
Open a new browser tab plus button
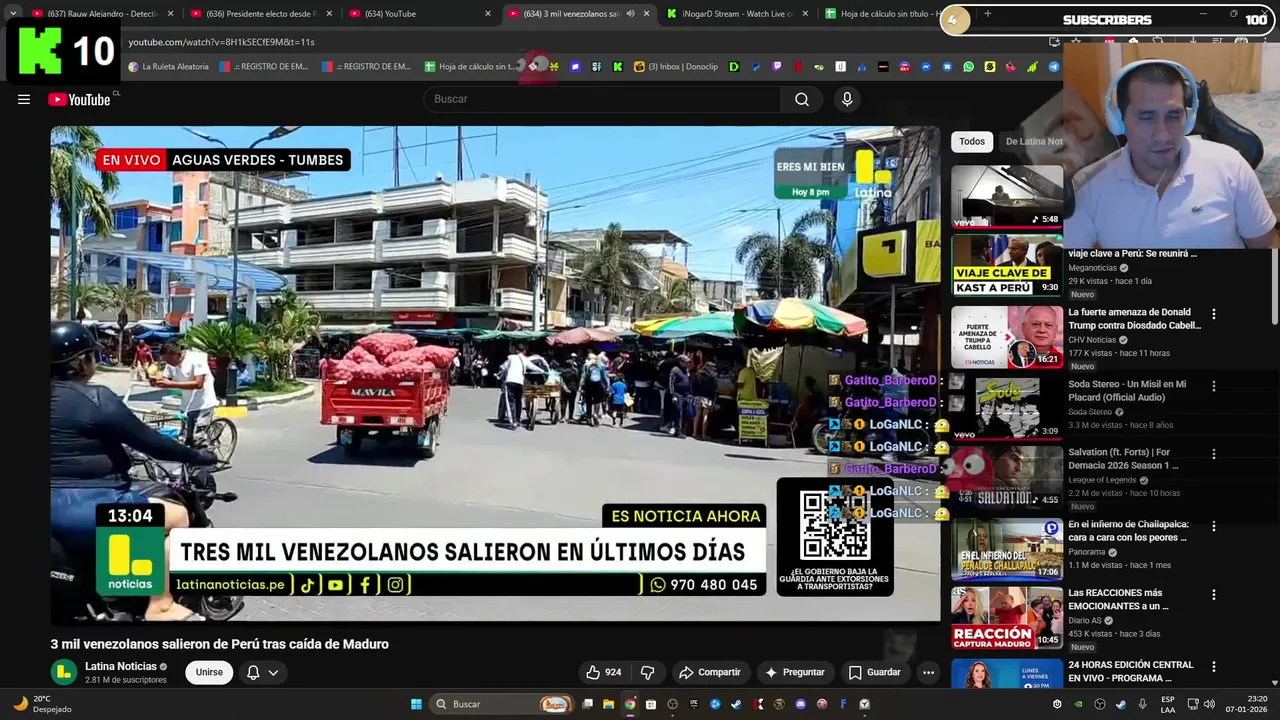coord(988,14)
